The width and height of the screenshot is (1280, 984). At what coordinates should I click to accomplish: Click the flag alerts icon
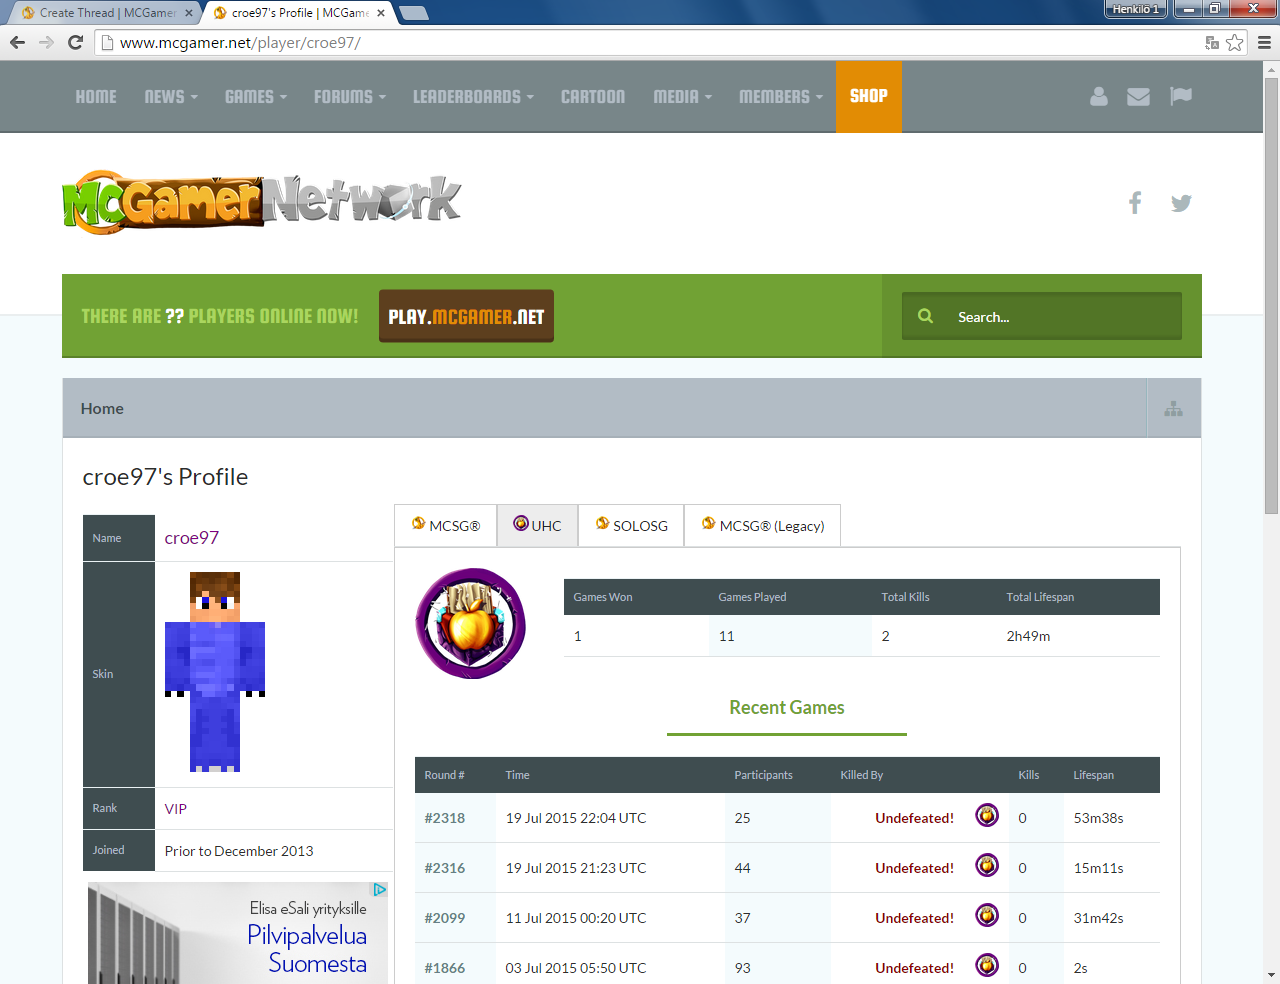click(1181, 96)
